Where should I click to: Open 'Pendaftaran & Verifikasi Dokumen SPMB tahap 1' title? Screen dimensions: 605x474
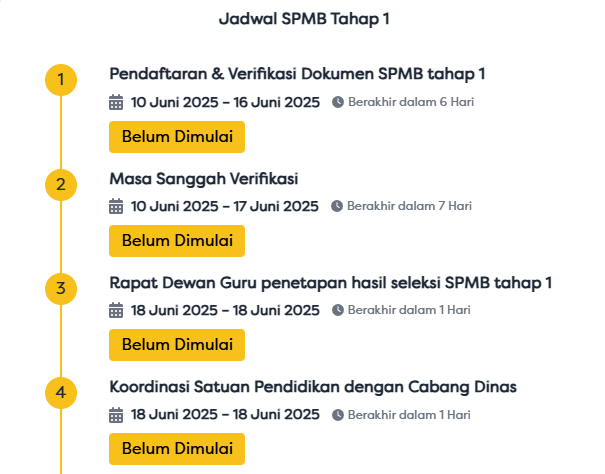point(297,75)
